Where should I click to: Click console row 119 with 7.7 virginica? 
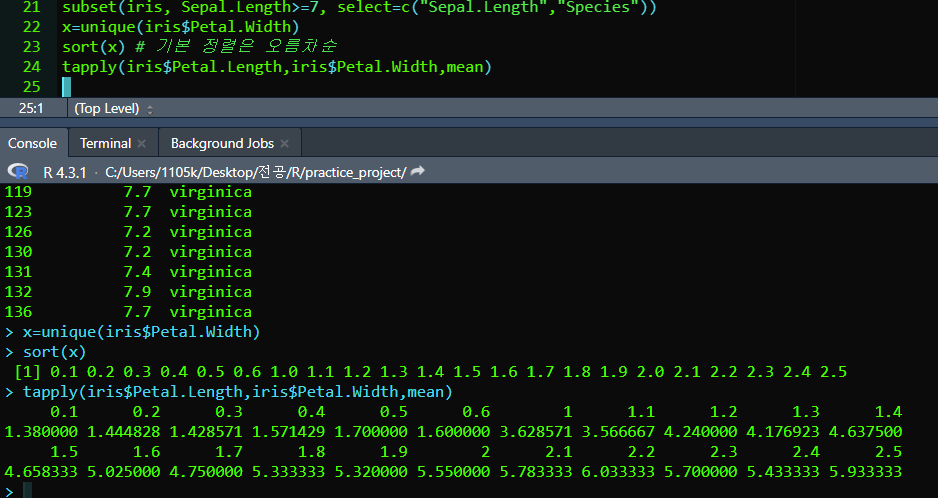tap(128, 192)
